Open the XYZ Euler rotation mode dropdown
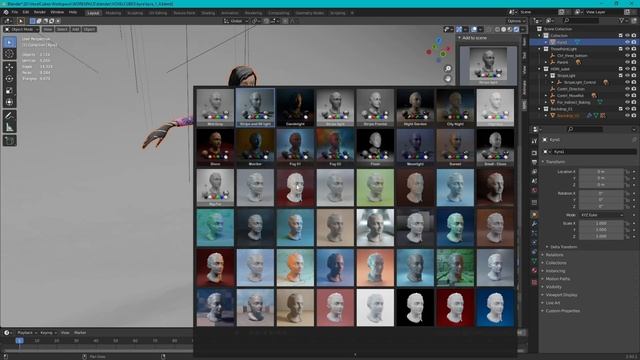640x360 pixels. point(602,215)
